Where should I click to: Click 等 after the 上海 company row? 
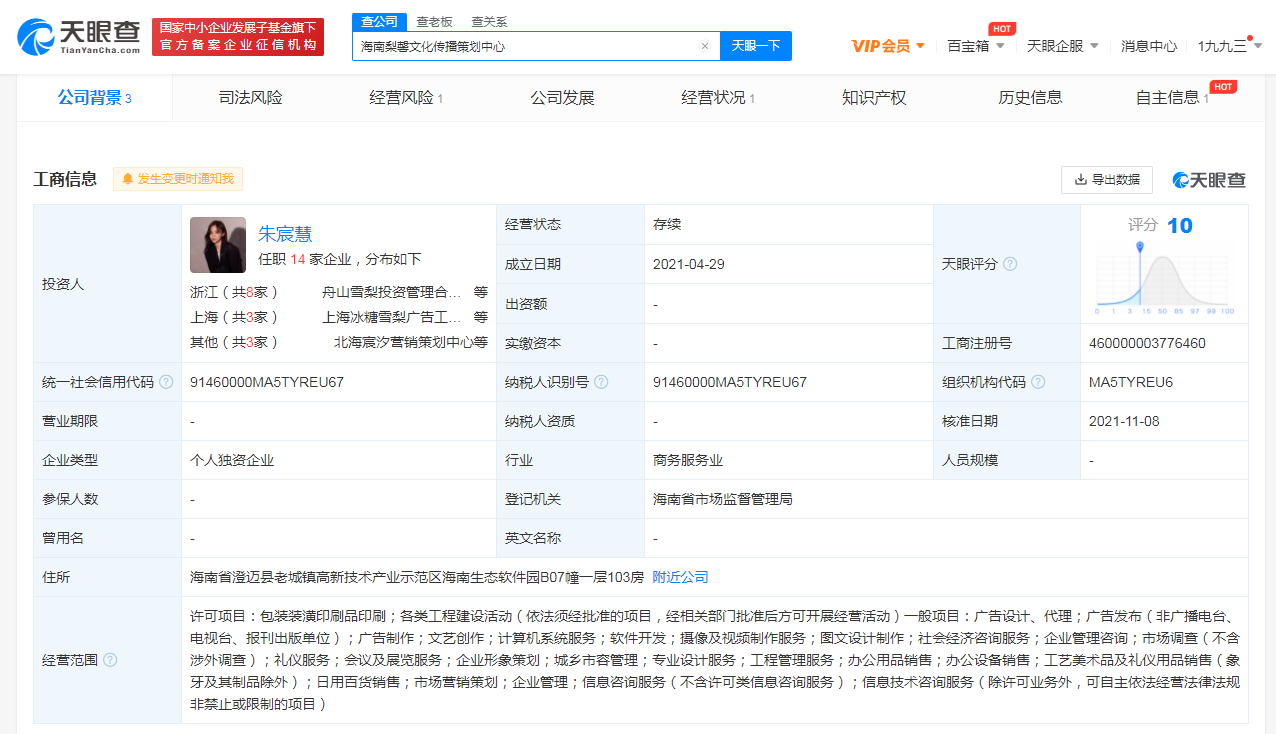481,317
